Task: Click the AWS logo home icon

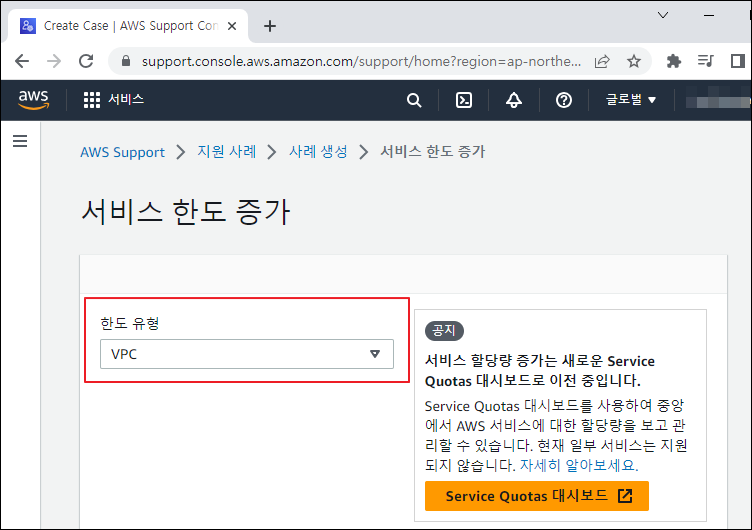Action: tap(34, 99)
